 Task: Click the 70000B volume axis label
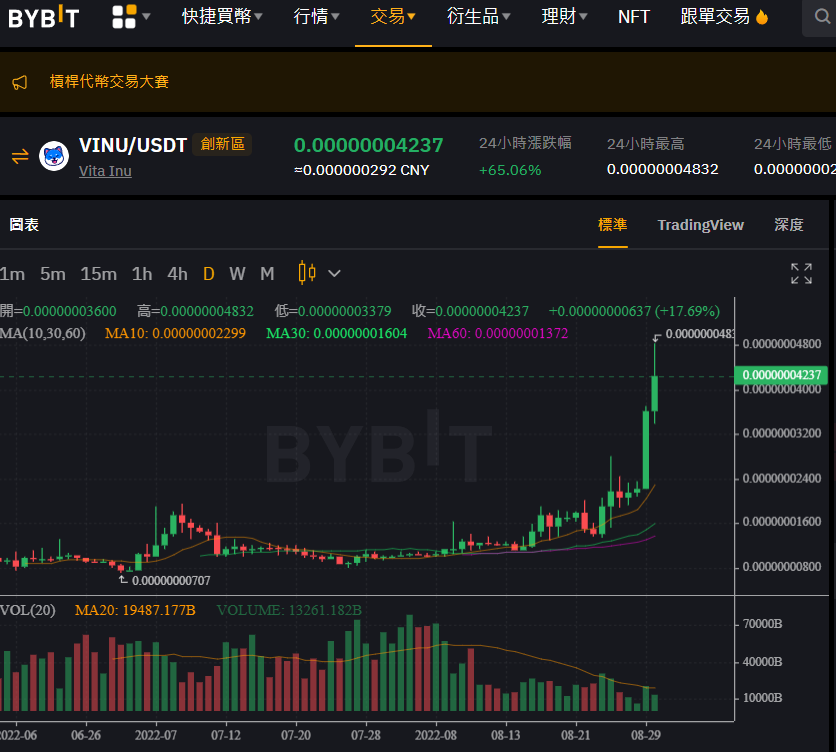tap(762, 624)
